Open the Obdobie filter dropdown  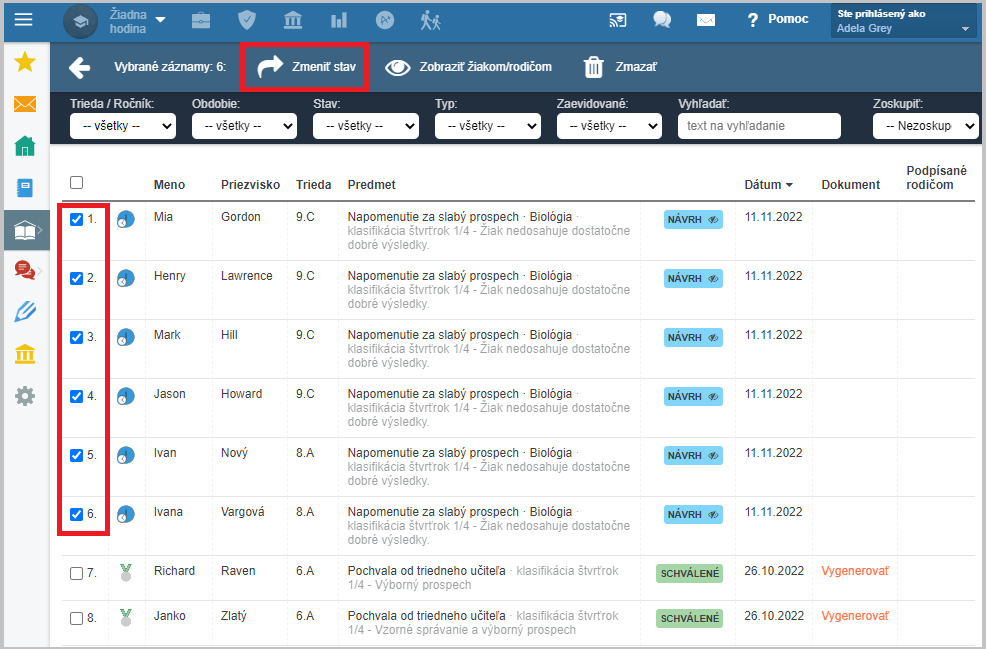(x=244, y=126)
